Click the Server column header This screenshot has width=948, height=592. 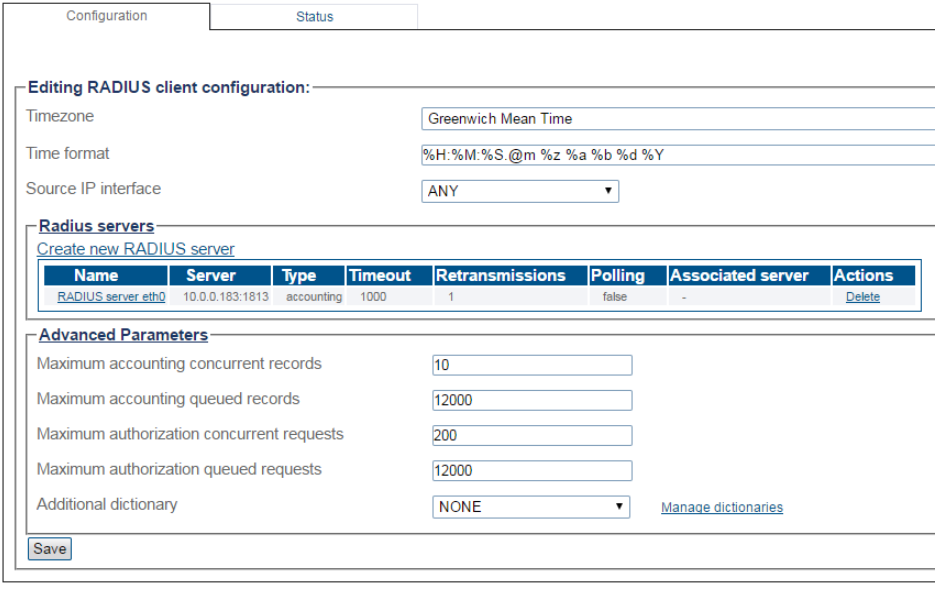(211, 276)
